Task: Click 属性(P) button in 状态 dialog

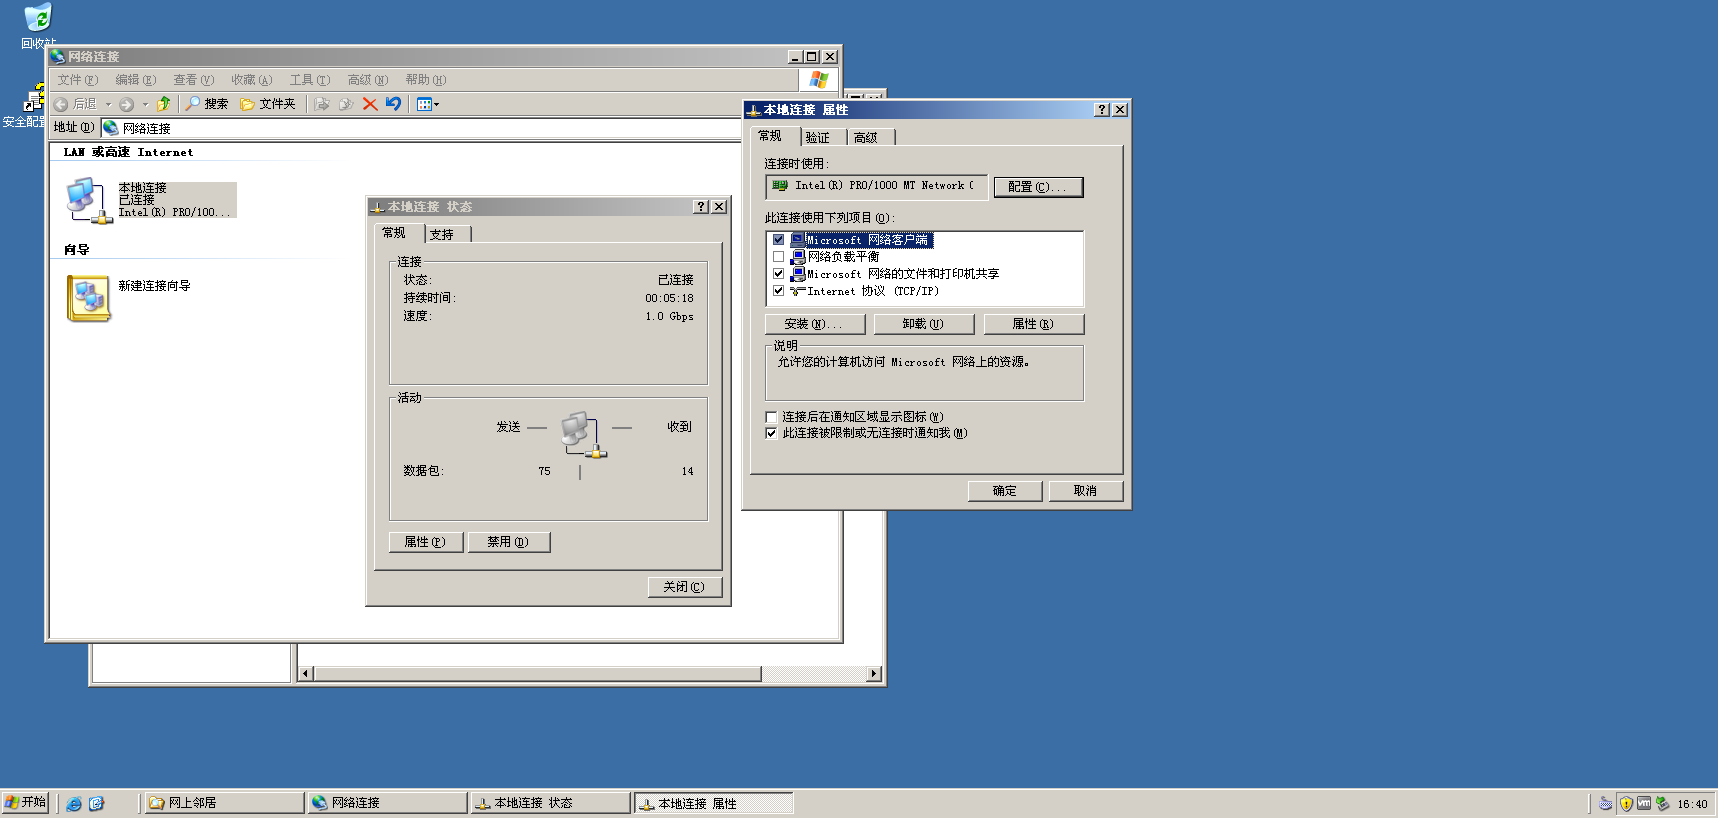Action: [425, 542]
